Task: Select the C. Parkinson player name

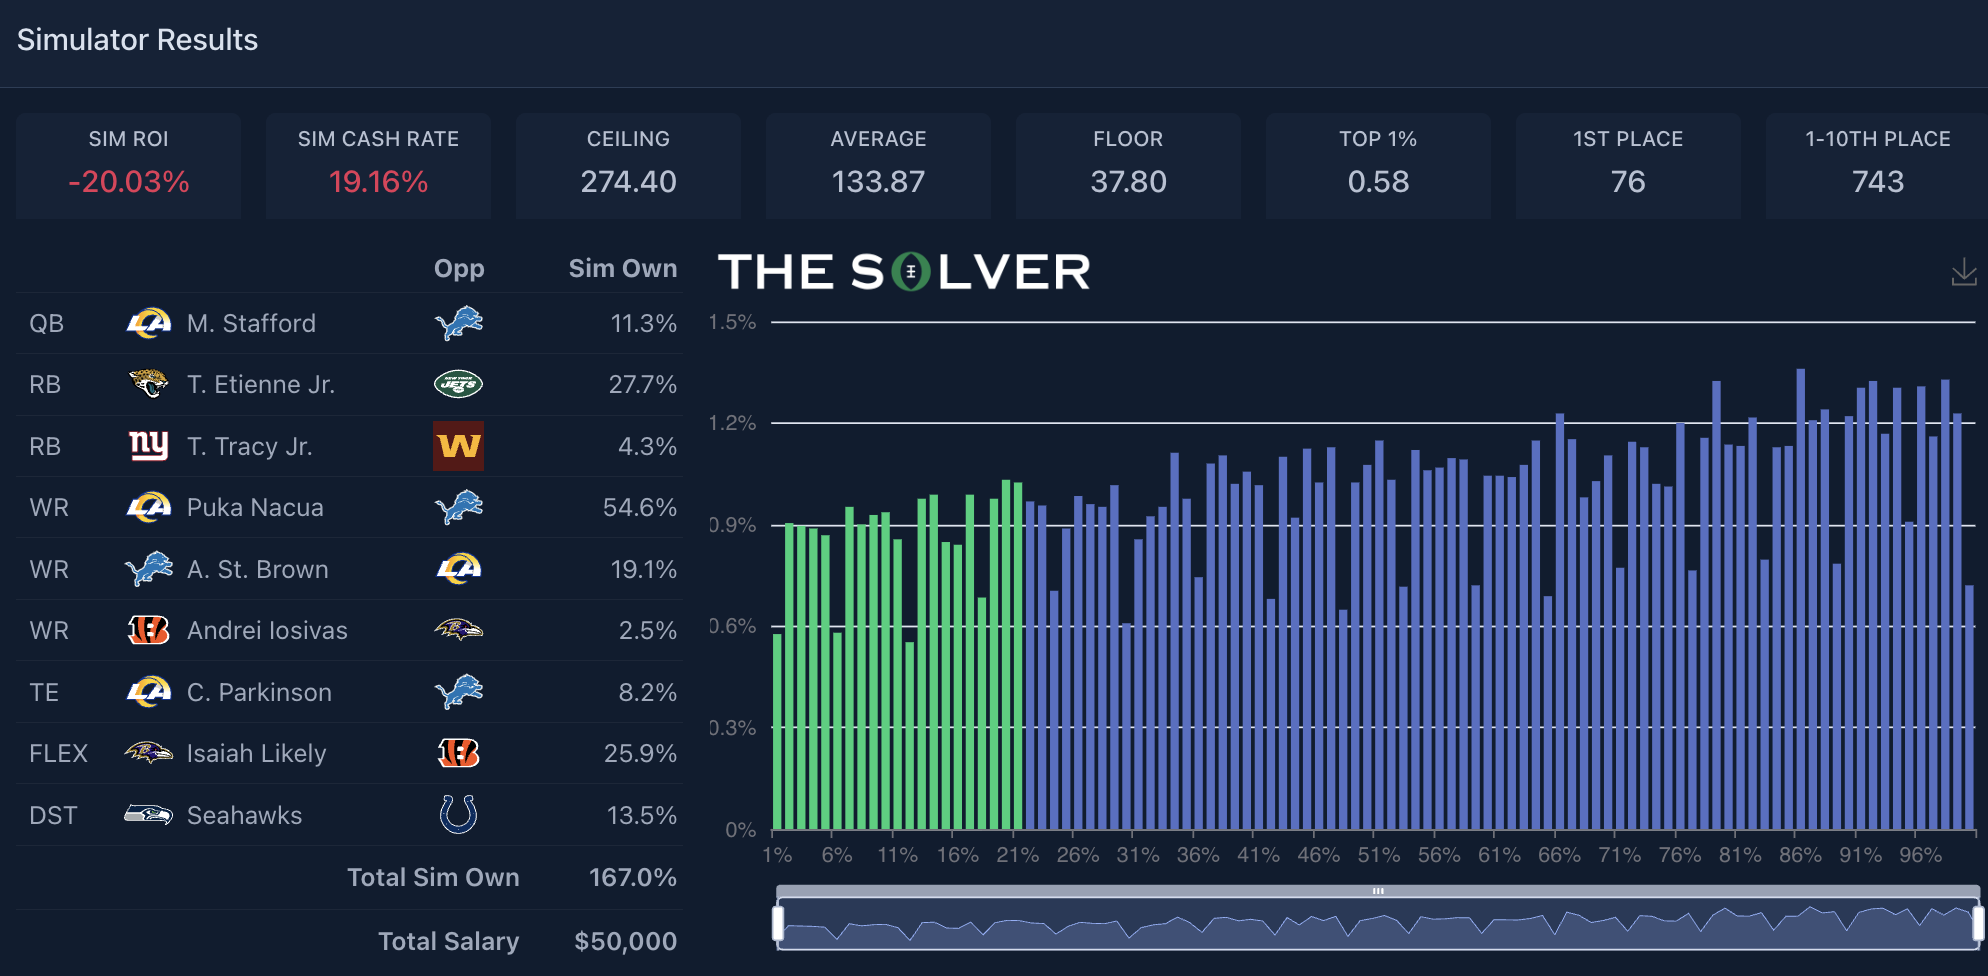Action: [x=259, y=692]
